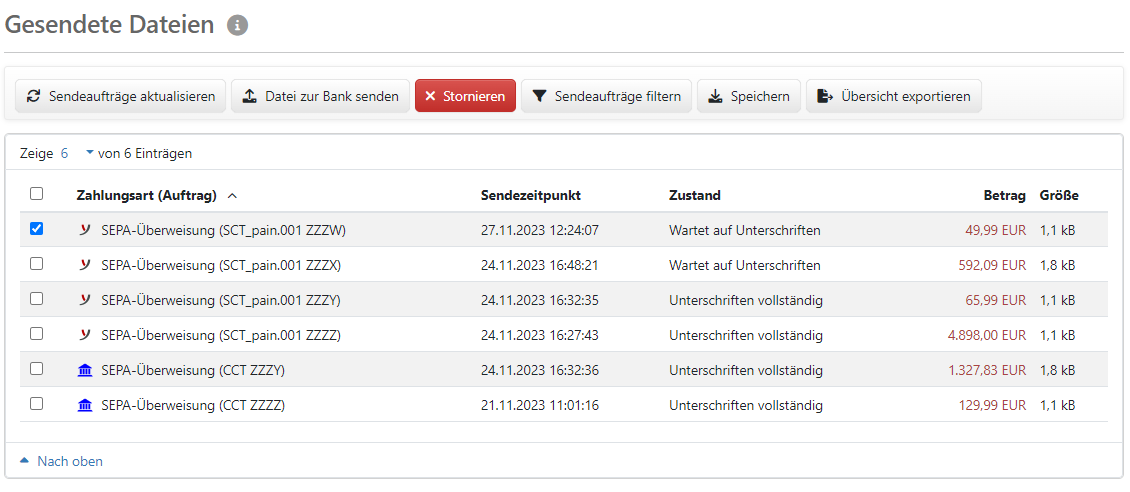The image size is (1130, 492).
Task: Click the Gesendete Dateien page heading
Action: (110, 24)
